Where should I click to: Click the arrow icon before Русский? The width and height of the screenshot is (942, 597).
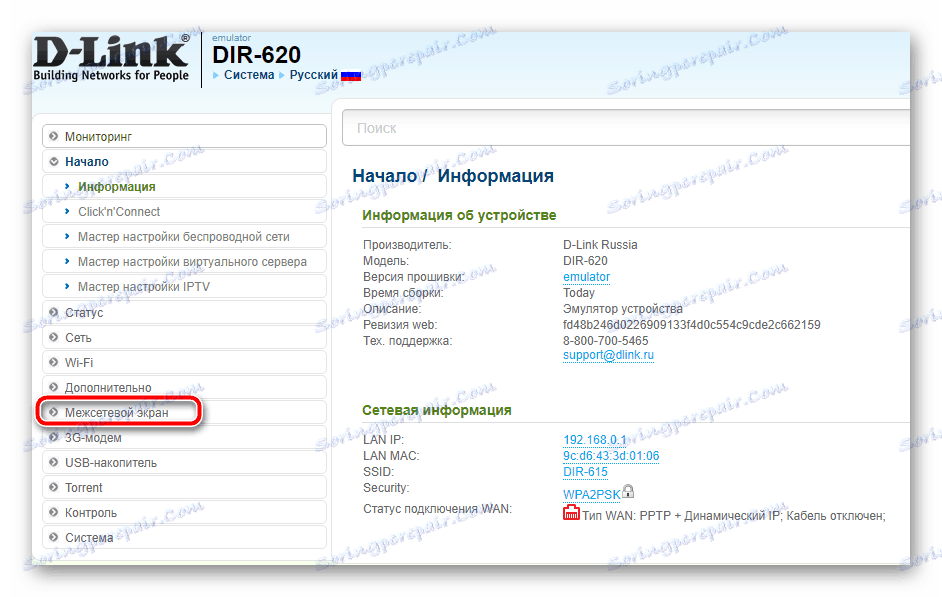(x=282, y=75)
